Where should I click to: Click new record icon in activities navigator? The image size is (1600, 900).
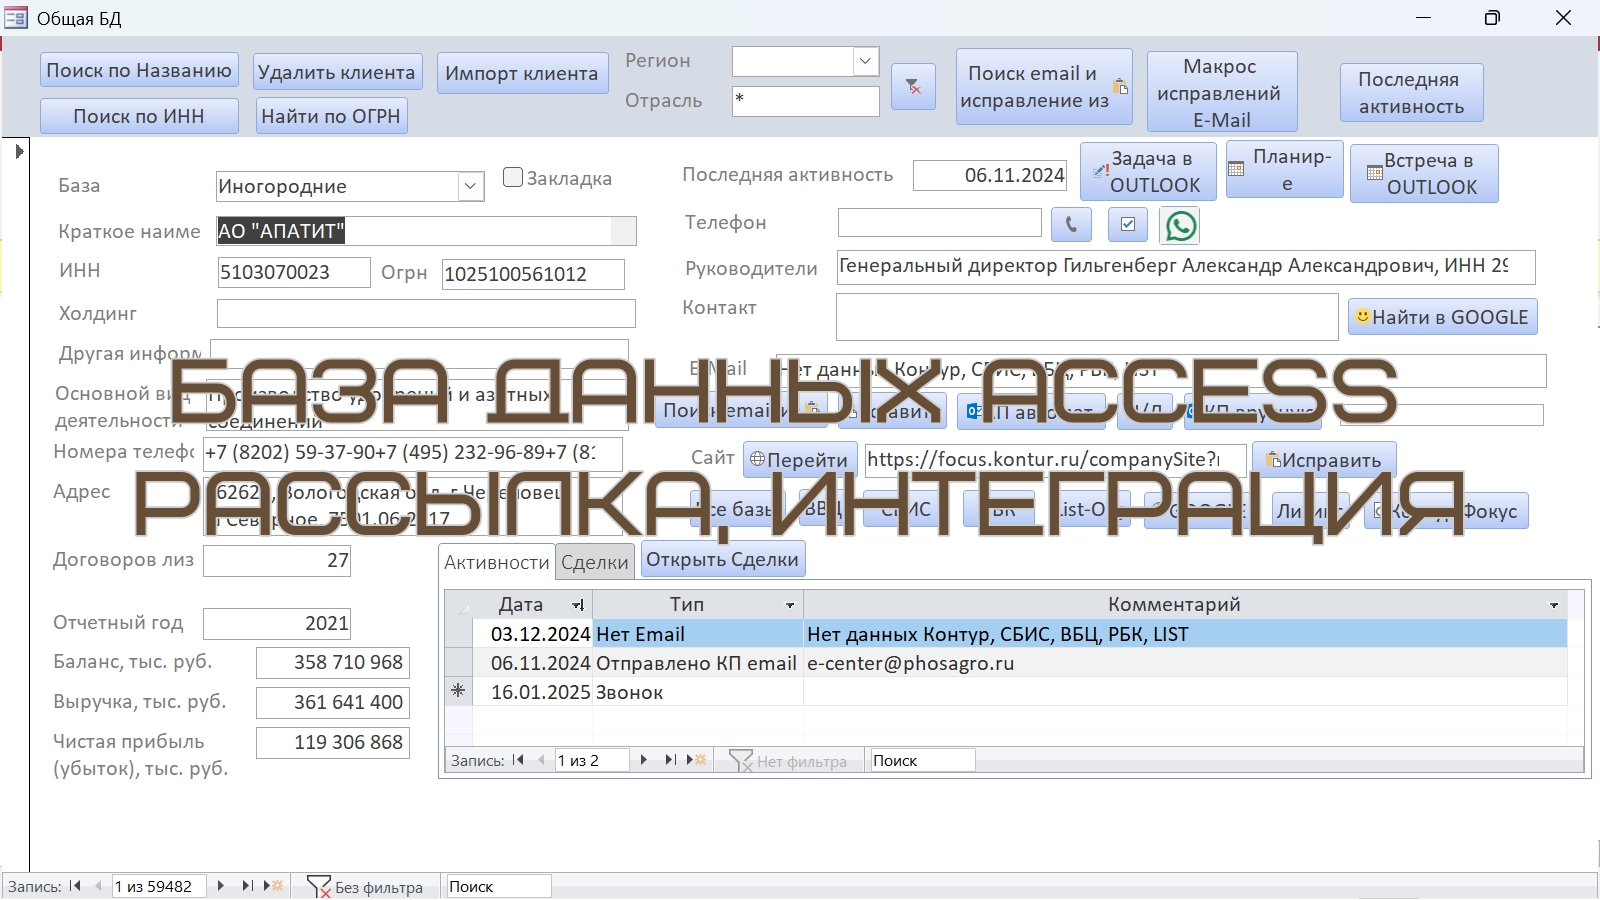[697, 760]
